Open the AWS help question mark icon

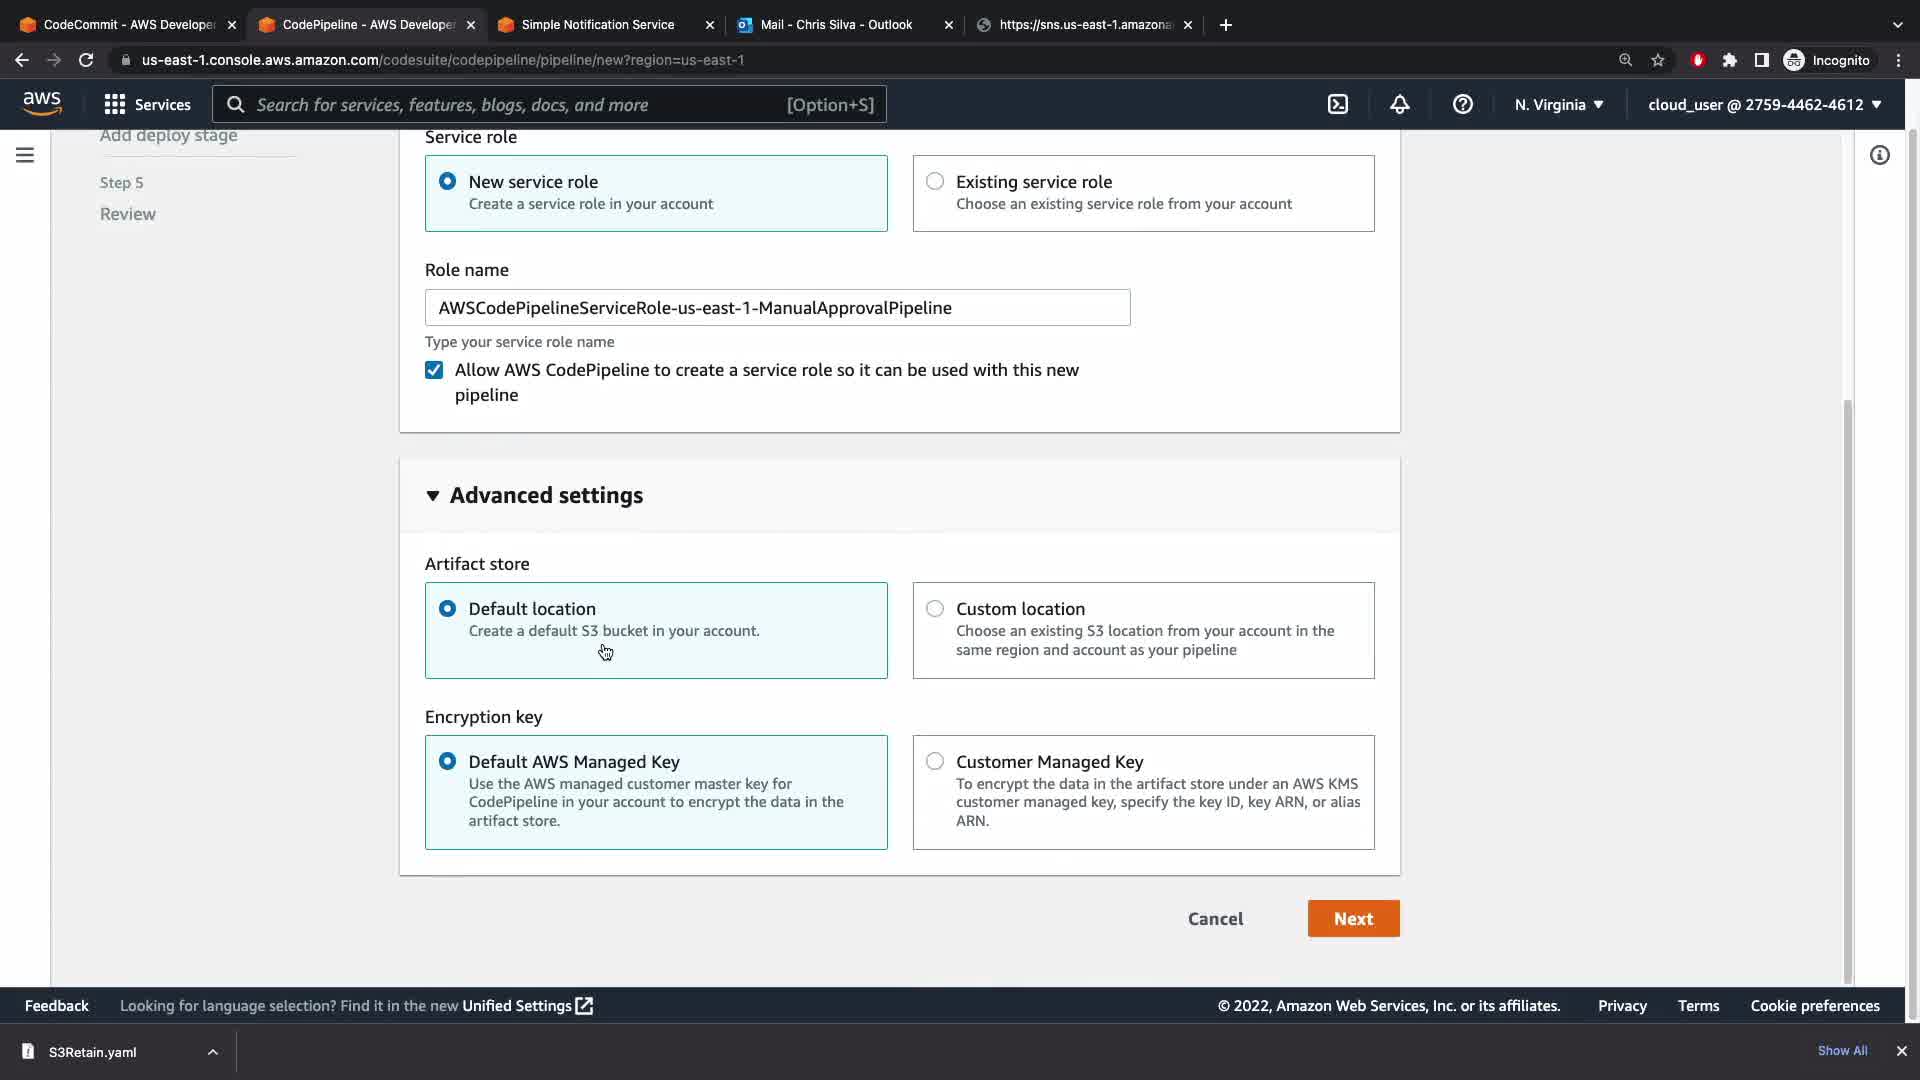(1462, 104)
